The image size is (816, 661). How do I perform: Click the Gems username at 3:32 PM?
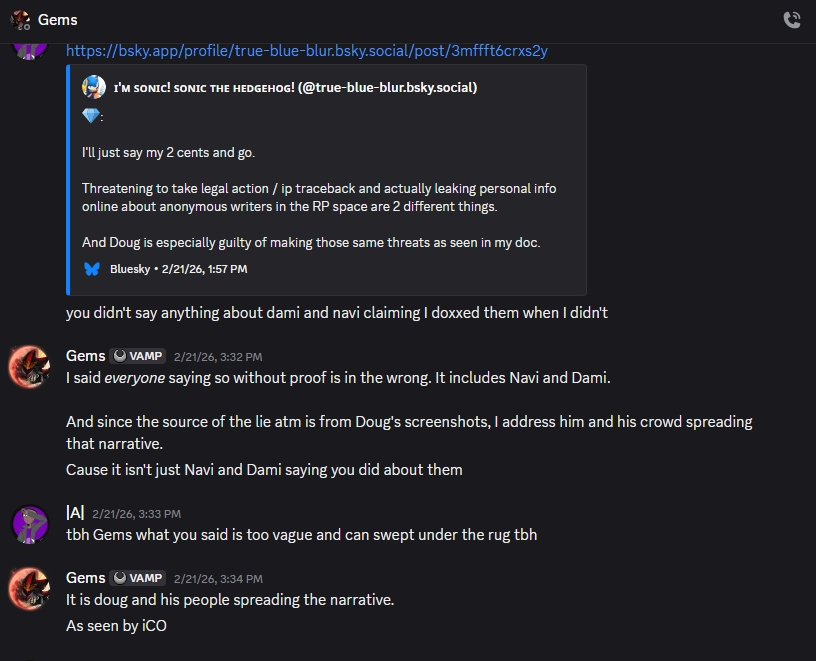[x=85, y=355]
